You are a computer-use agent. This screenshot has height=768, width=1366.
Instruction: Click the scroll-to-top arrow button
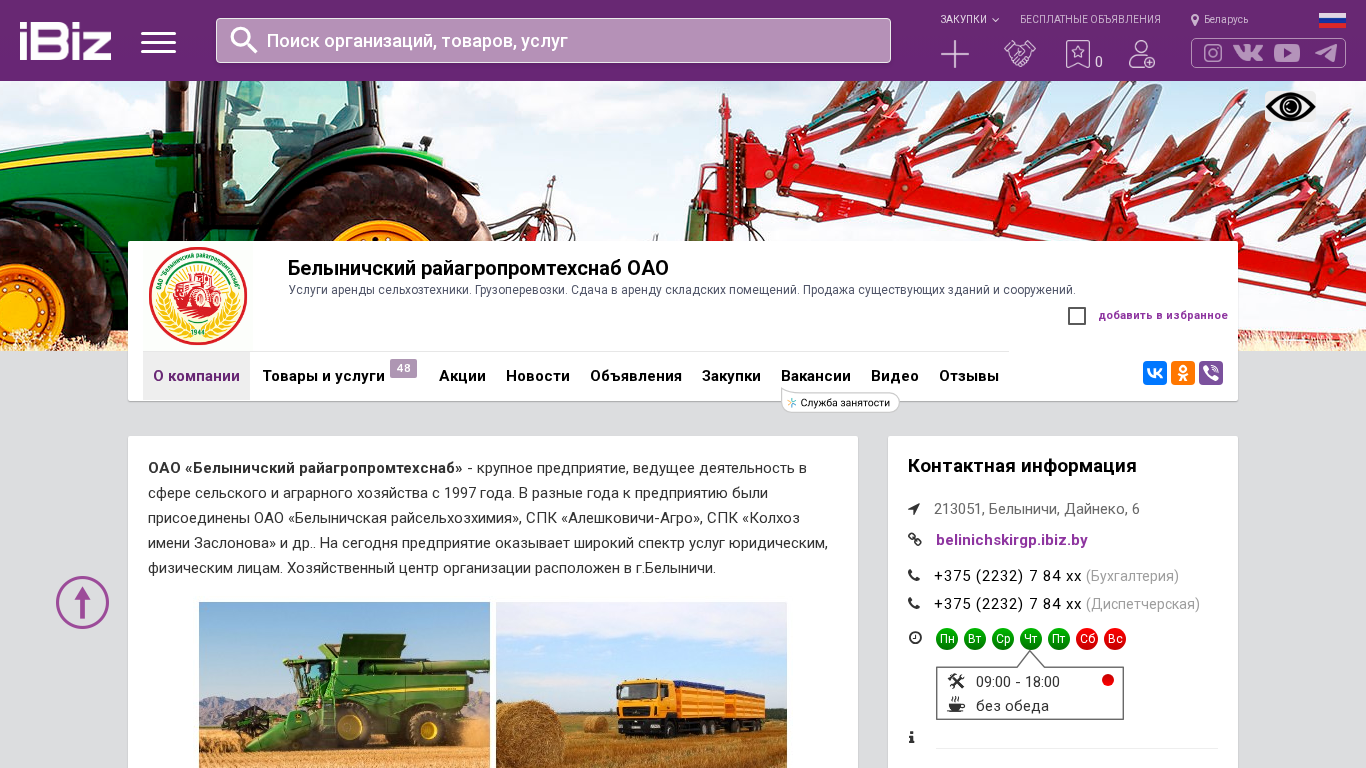click(82, 602)
